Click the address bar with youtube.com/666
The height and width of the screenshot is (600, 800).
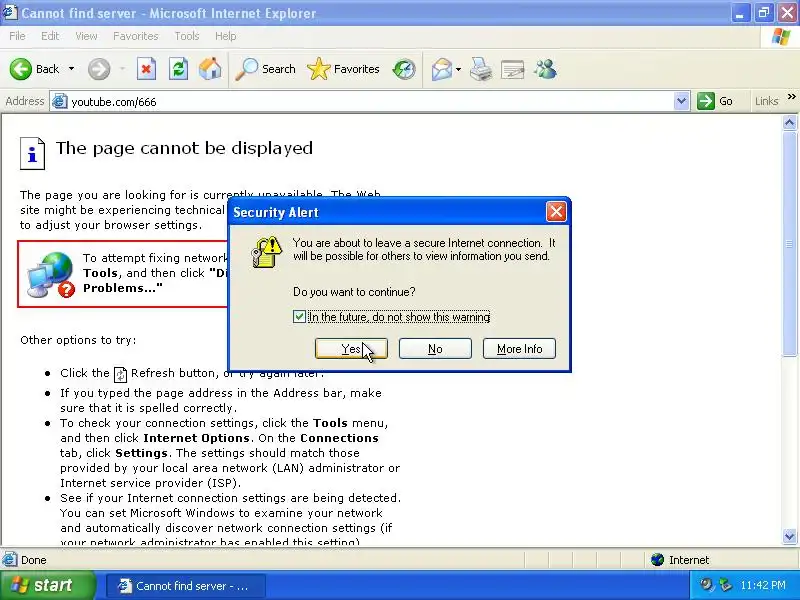(369, 102)
